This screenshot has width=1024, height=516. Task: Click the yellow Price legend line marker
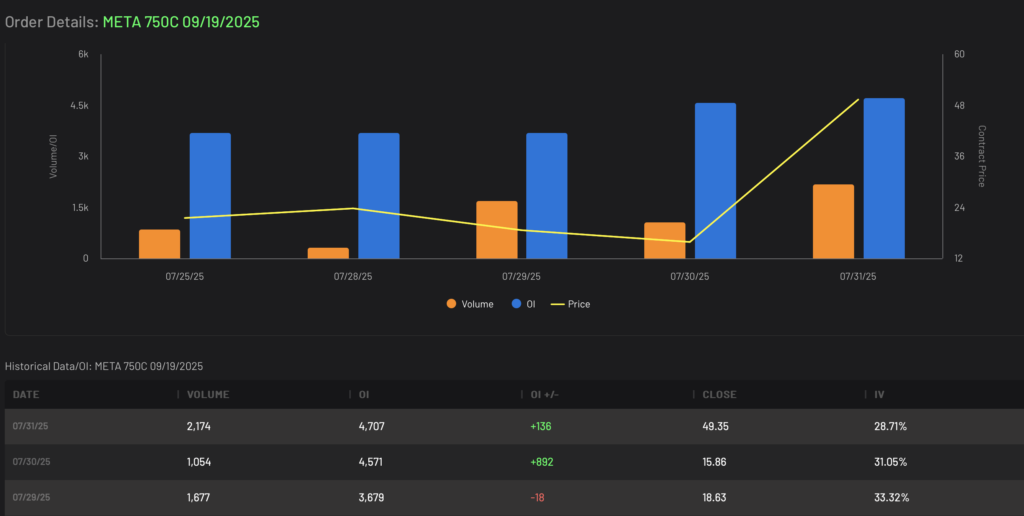[557, 304]
